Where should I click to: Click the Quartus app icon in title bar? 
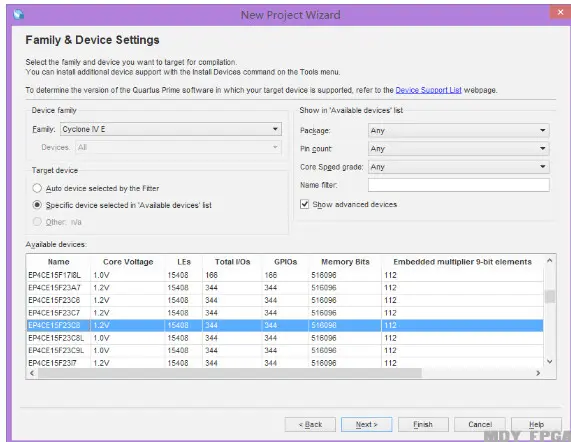pyautogui.click(x=18, y=14)
